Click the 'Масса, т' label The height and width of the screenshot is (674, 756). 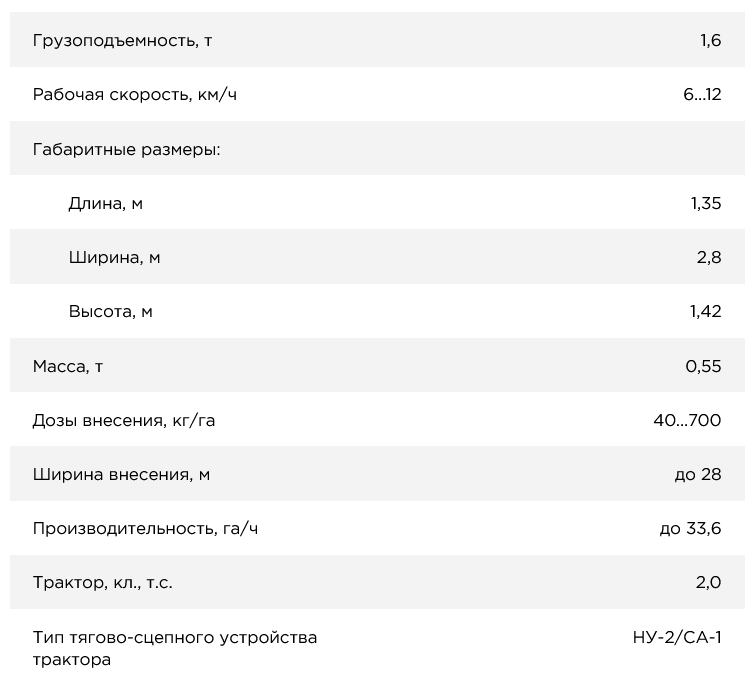coord(68,366)
